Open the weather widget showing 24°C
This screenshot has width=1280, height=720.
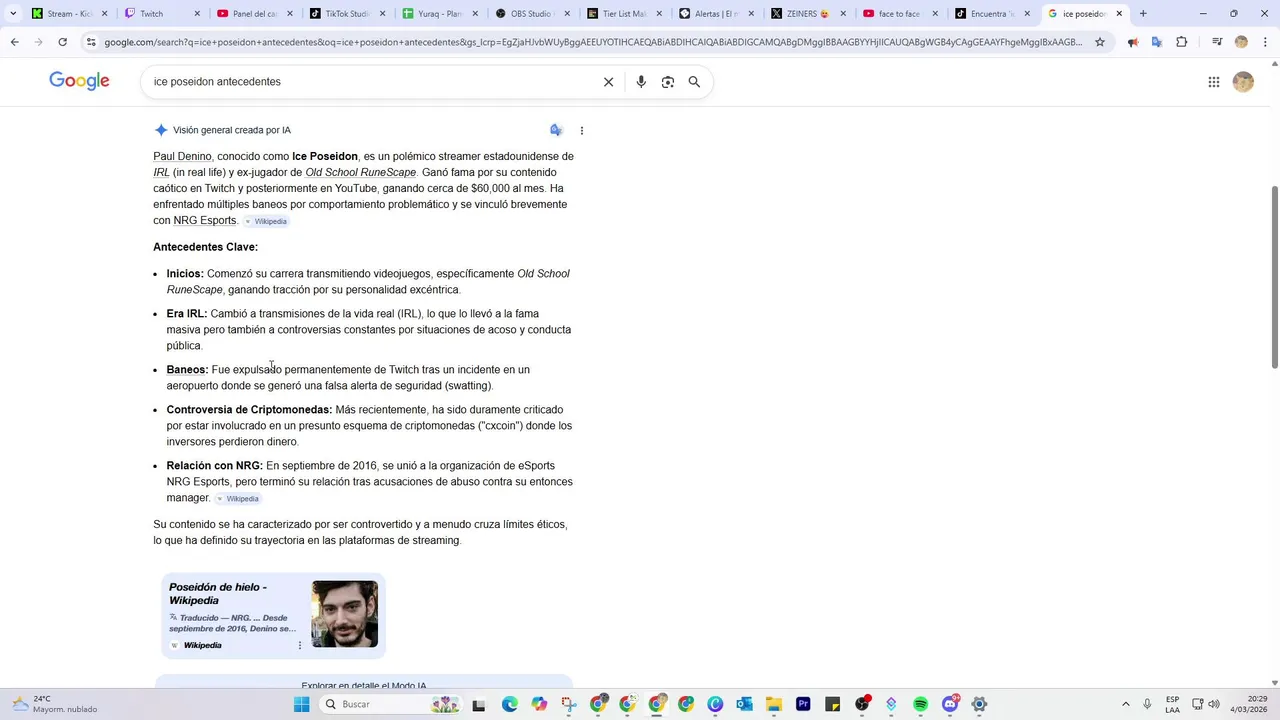(x=55, y=704)
